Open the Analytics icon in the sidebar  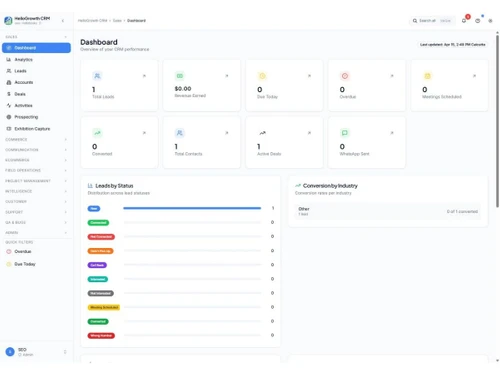point(9,59)
